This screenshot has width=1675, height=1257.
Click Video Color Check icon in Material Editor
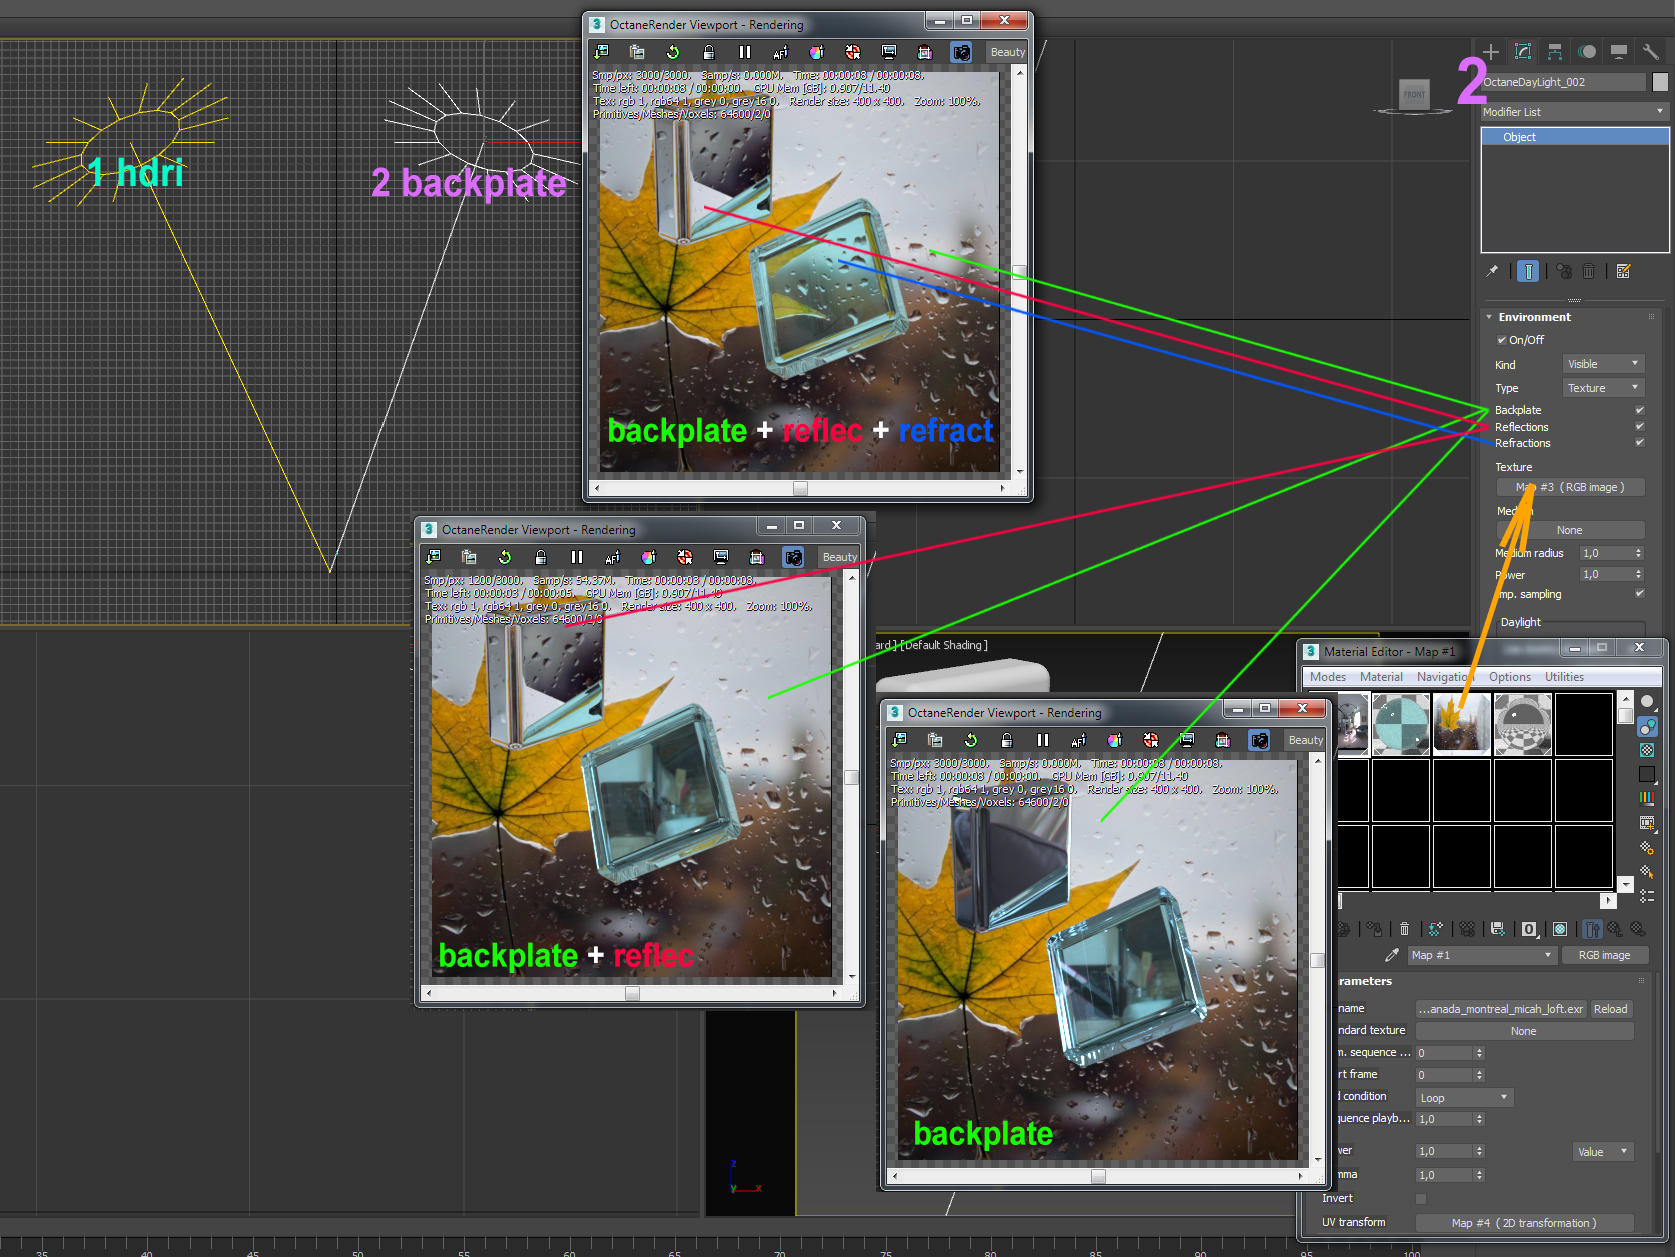1647,798
